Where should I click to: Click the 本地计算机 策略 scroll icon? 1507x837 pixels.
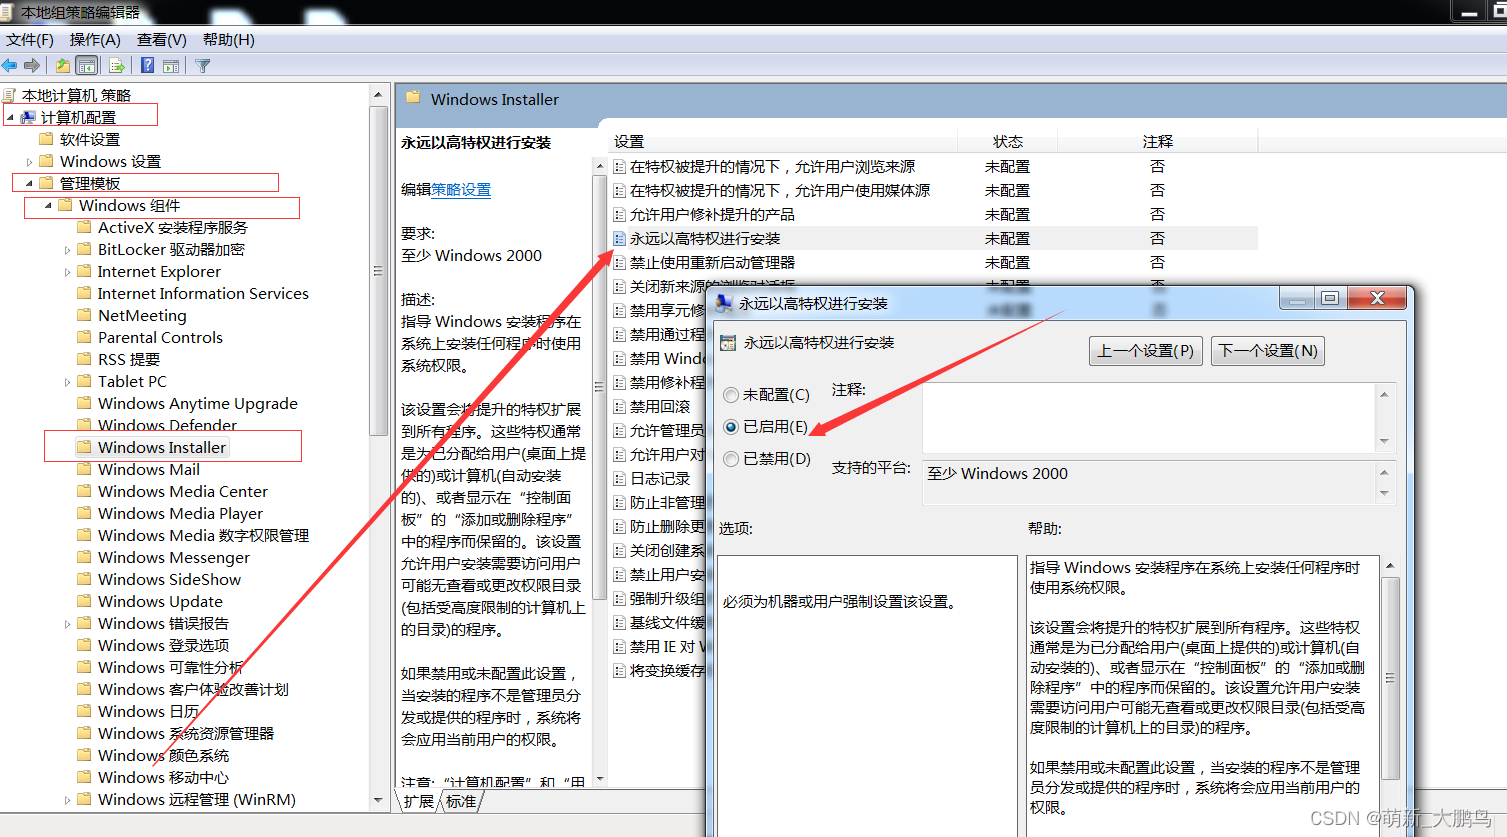pyautogui.click(x=9, y=95)
